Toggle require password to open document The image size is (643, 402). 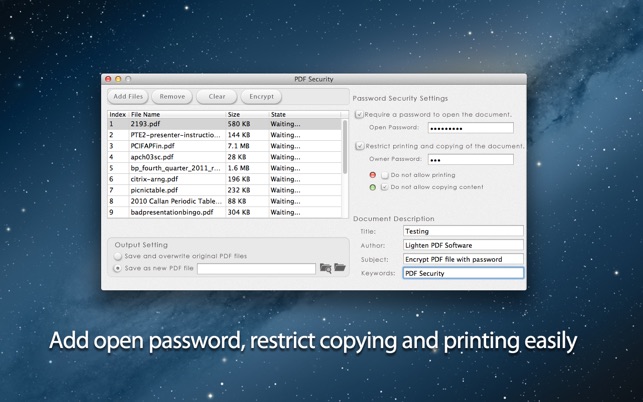[360, 115]
